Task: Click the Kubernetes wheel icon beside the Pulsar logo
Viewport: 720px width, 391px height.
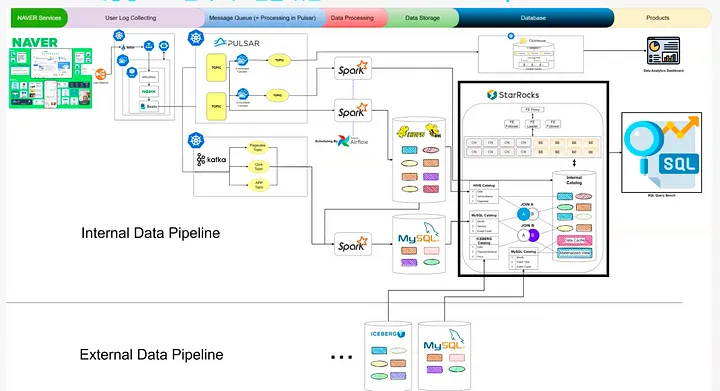Action: click(196, 38)
